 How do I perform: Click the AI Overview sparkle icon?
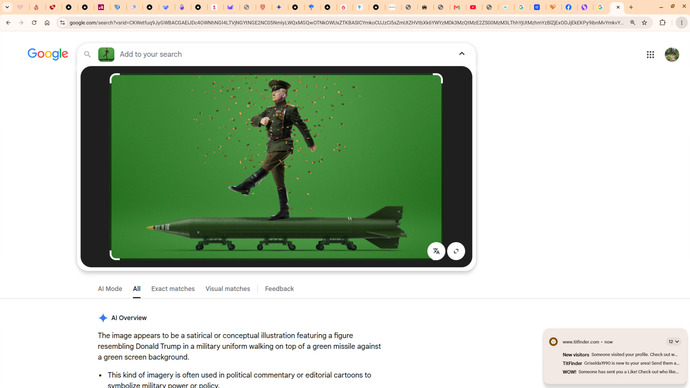(x=103, y=318)
